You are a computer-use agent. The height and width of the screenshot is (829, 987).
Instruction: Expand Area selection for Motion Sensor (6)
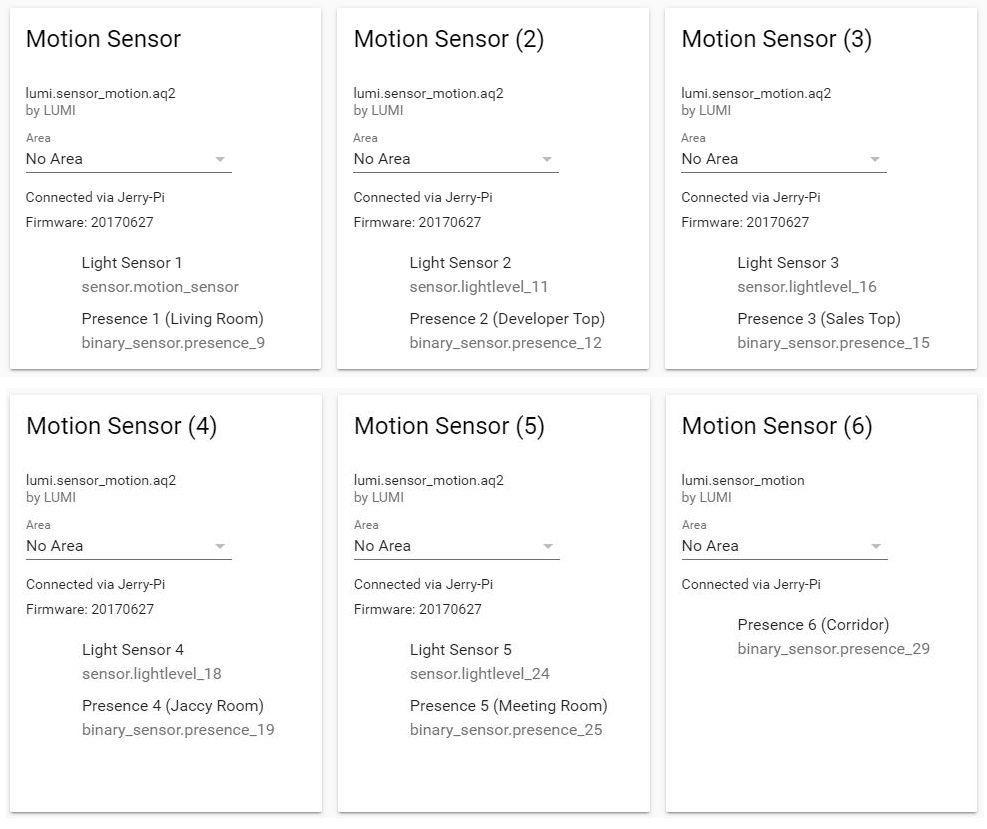pyautogui.click(x=875, y=546)
